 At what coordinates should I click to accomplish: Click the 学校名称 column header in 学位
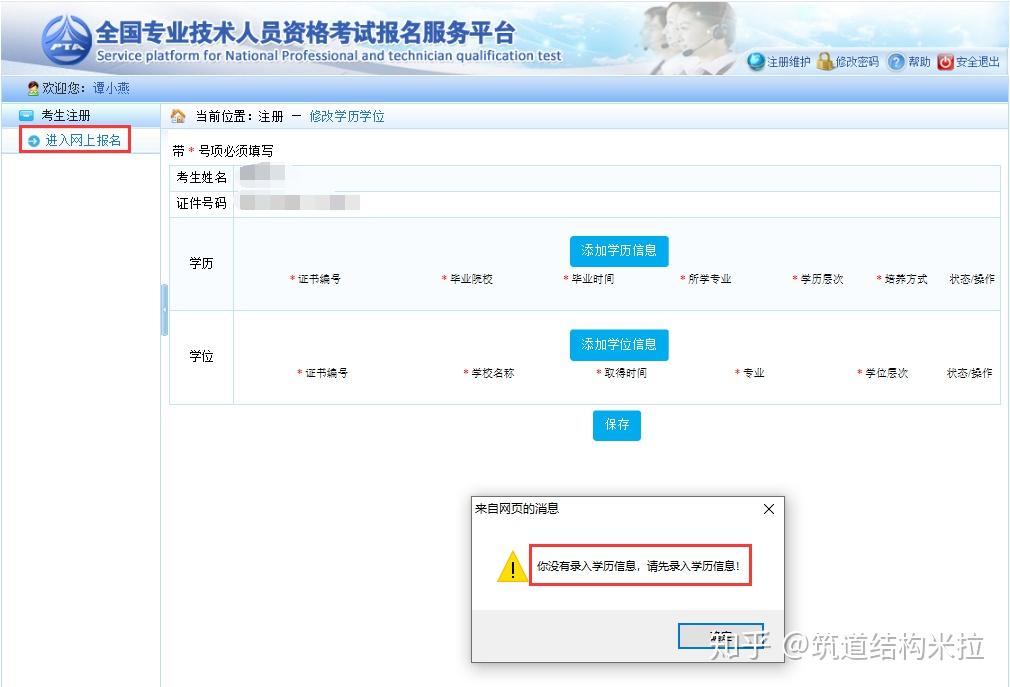pyautogui.click(x=493, y=373)
